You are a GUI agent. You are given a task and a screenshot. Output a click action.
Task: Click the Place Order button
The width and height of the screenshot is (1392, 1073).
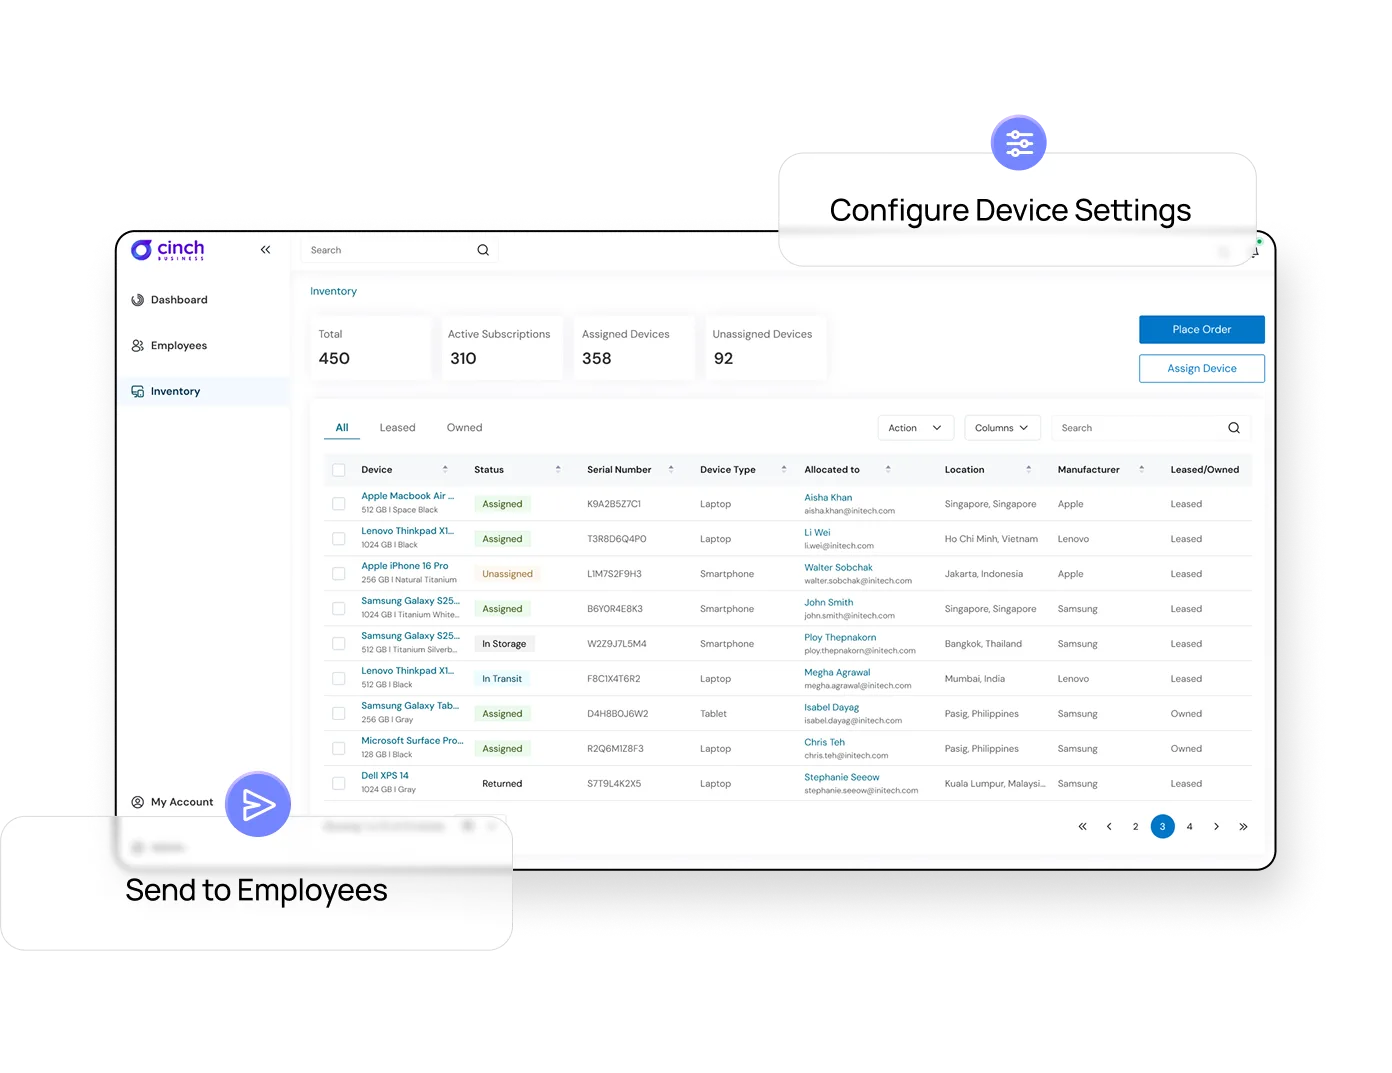coord(1201,330)
